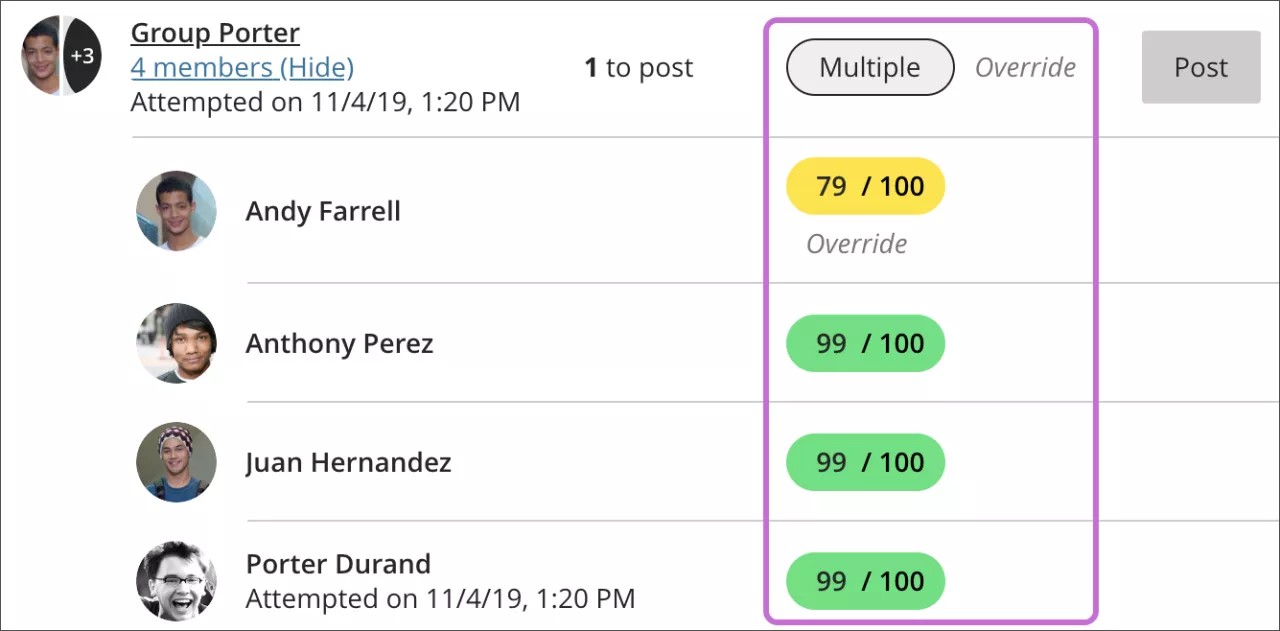Hide the 4 members list
Screen dimensions: 1280x631
pyautogui.click(x=242, y=68)
